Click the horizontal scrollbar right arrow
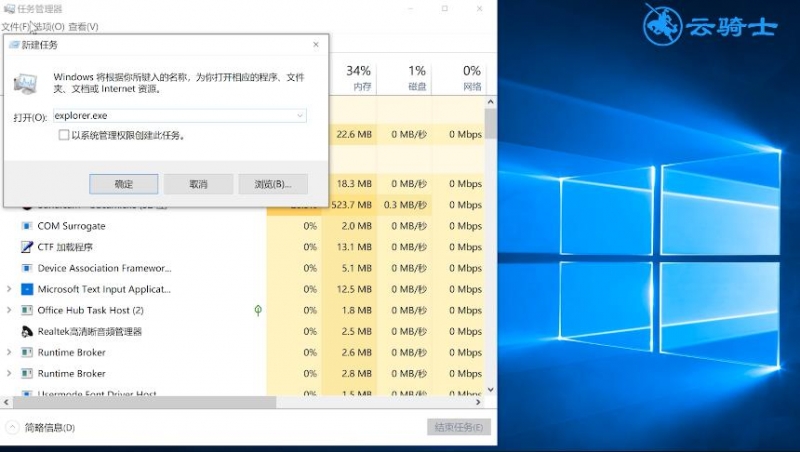The height and width of the screenshot is (452, 800). tap(478, 403)
